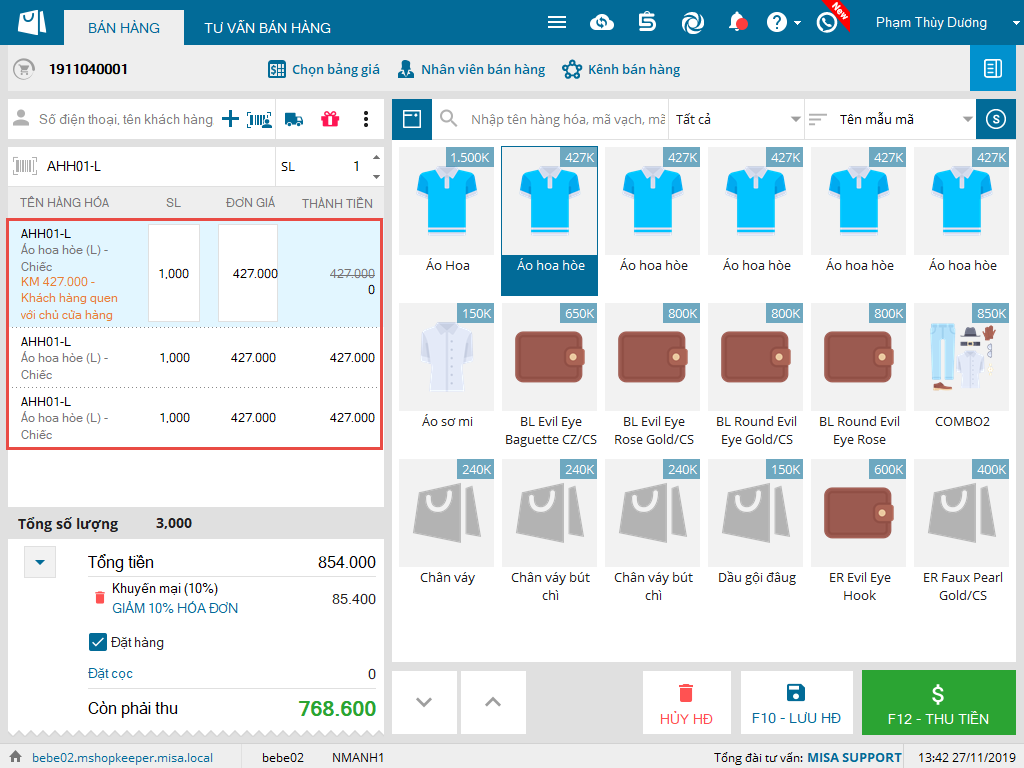Select the Chân váy 240K product
The image size is (1024, 768).
(447, 533)
